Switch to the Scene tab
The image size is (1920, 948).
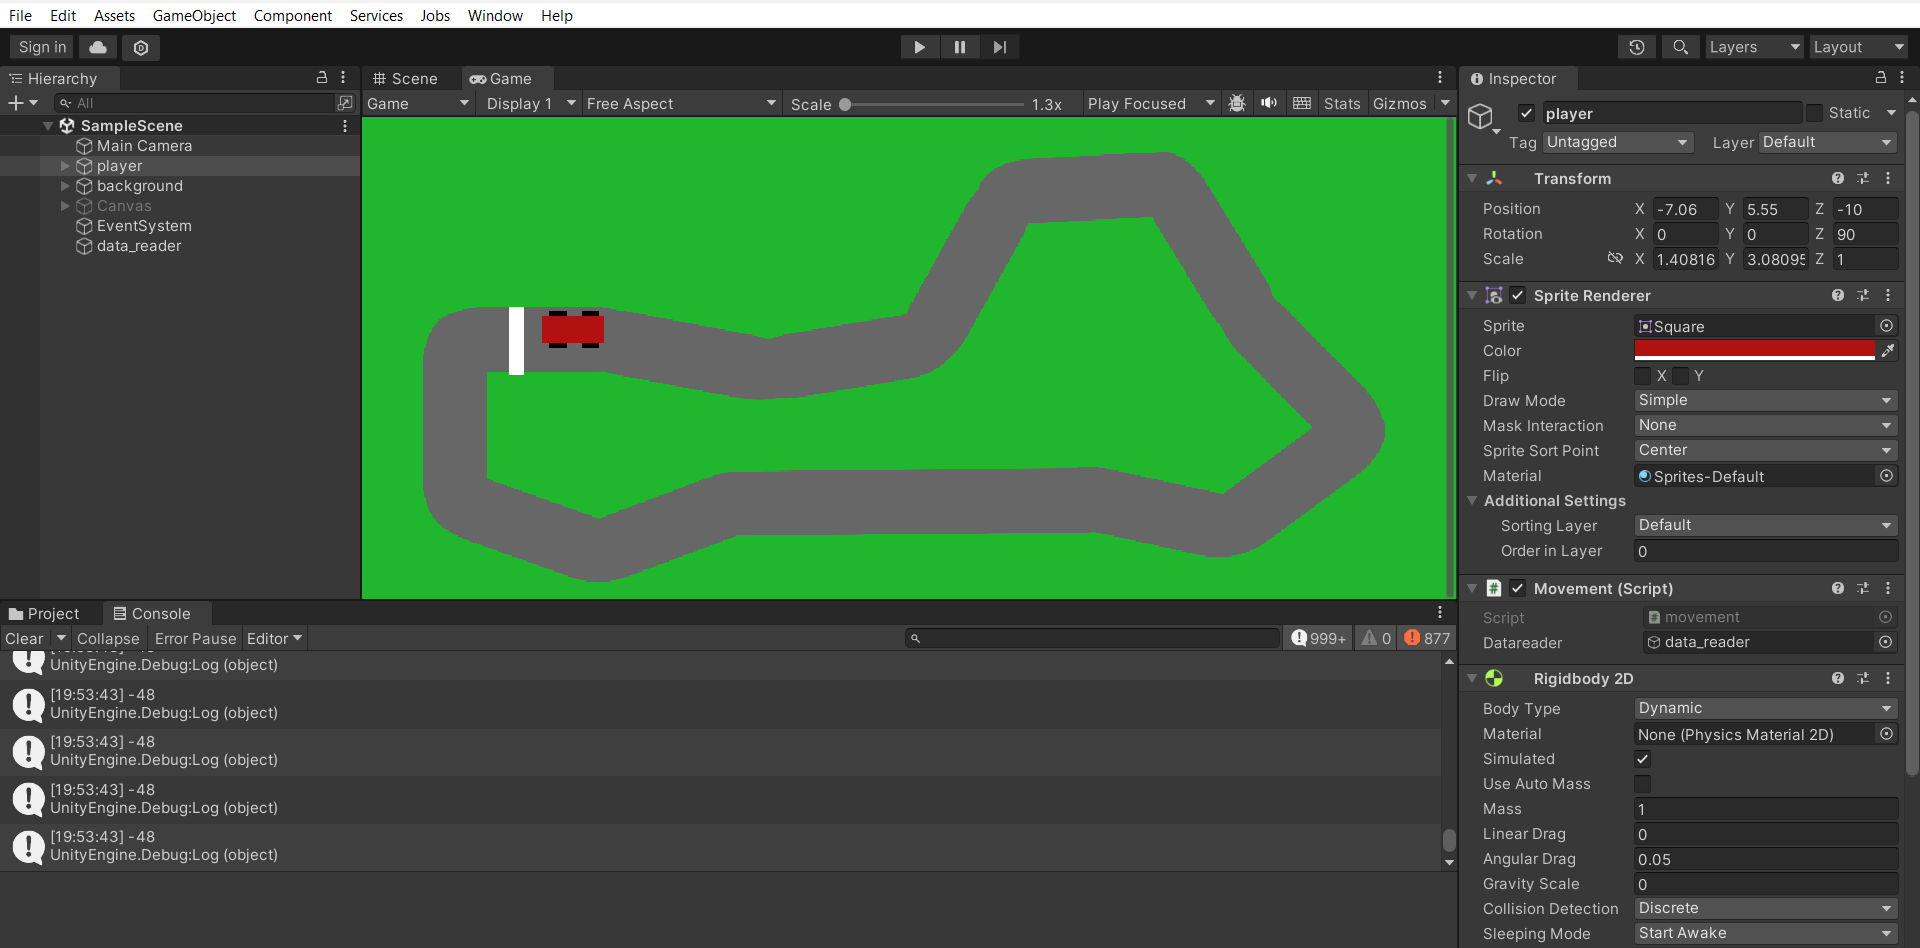406,78
